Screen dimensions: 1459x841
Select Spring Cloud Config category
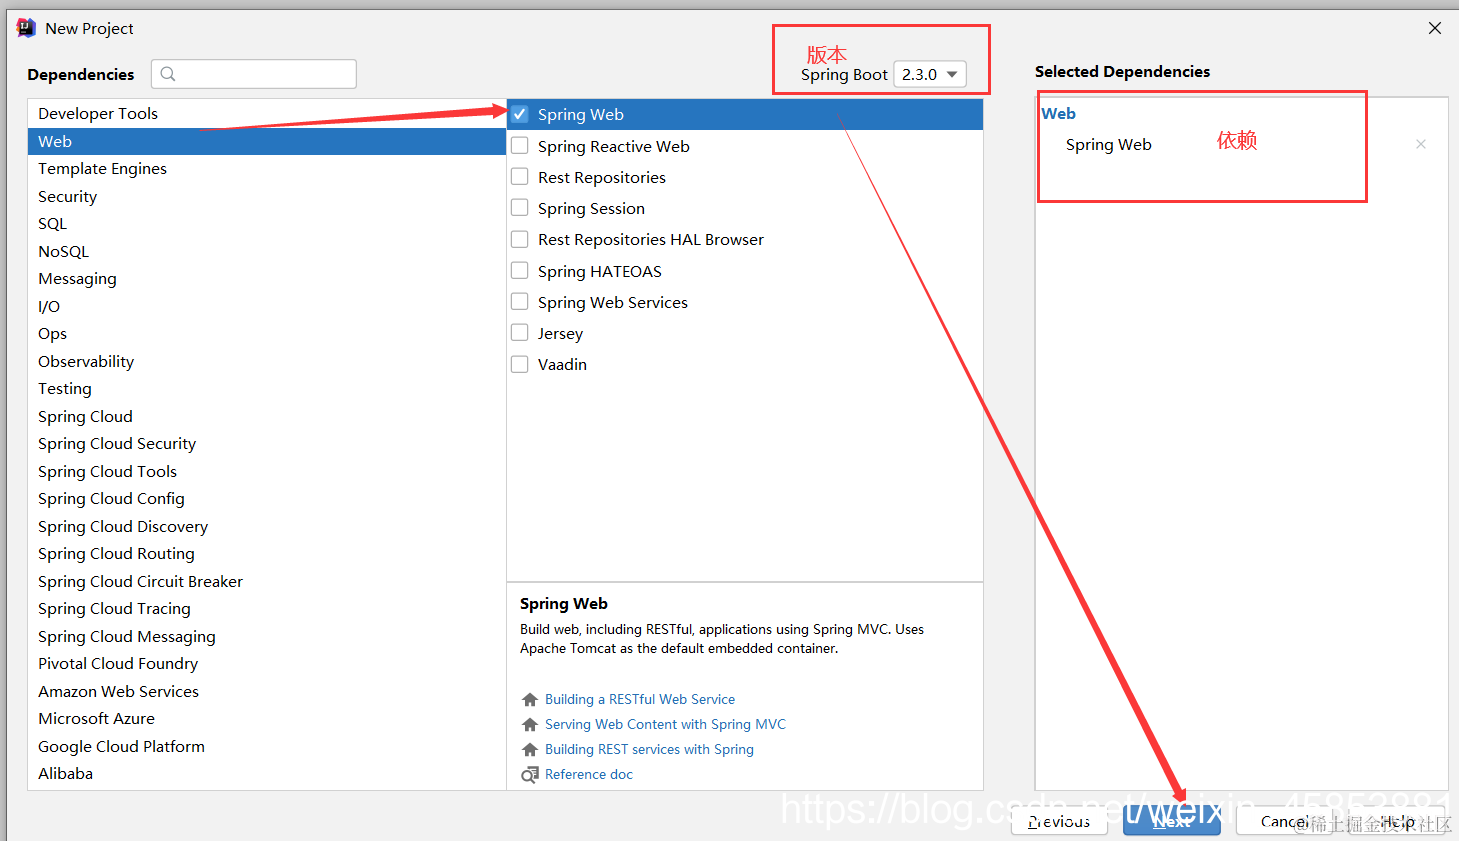click(x=267, y=498)
